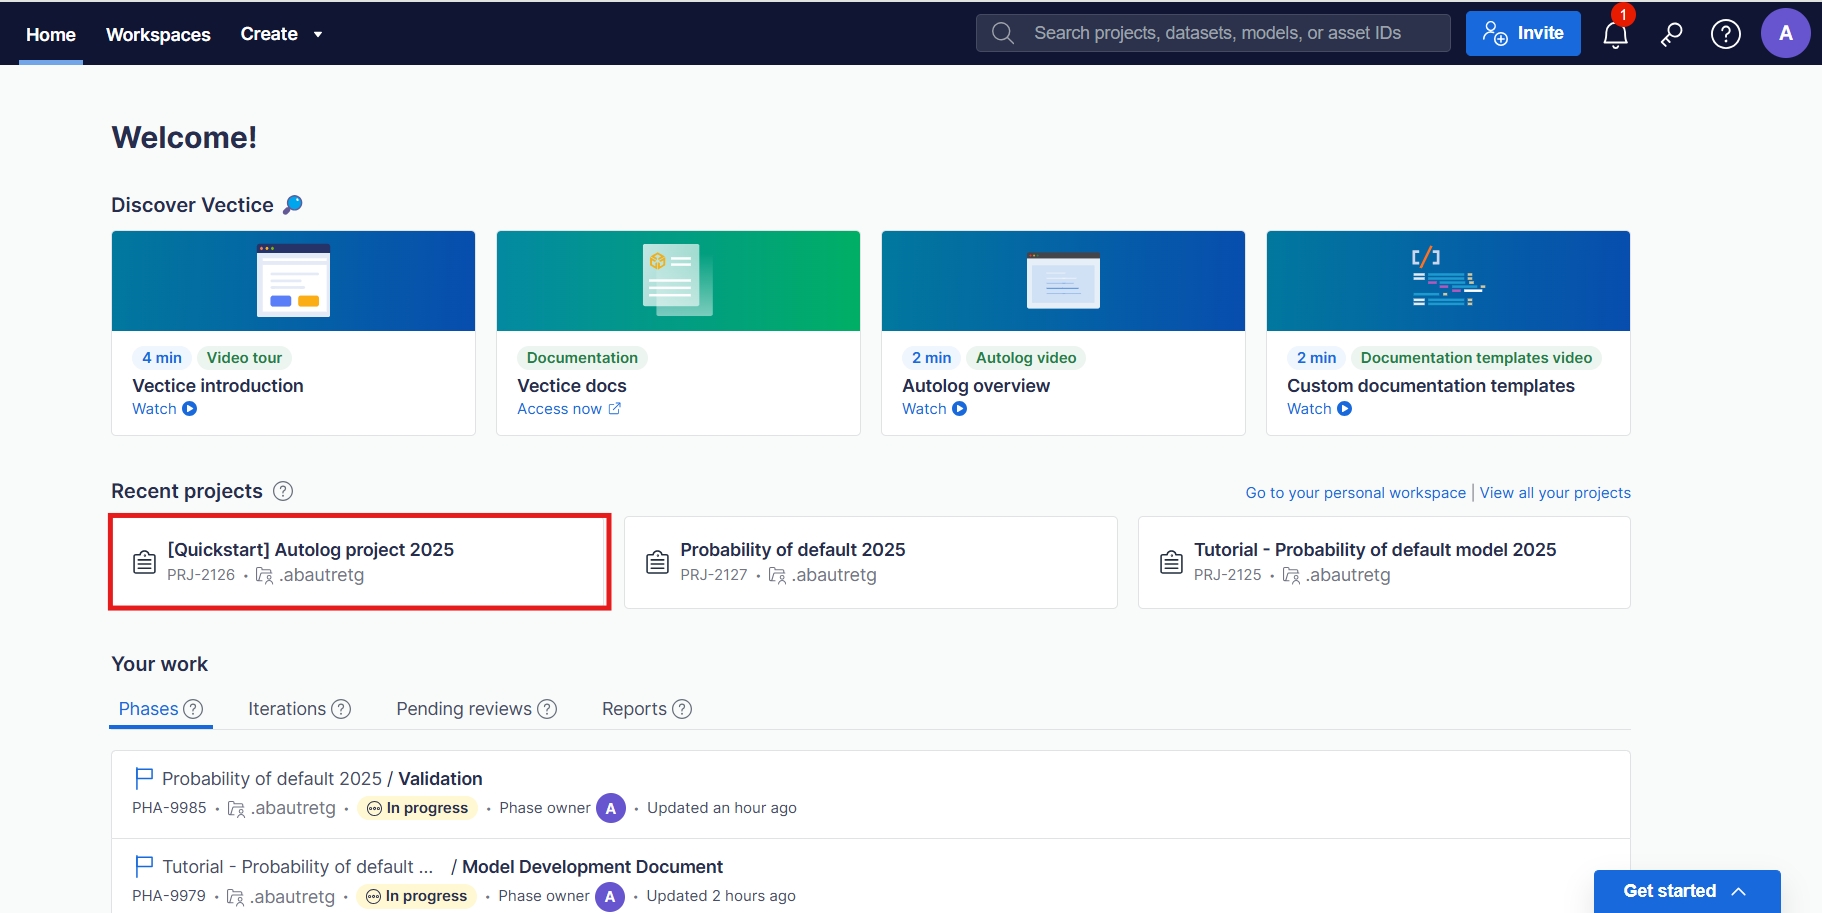The width and height of the screenshot is (1822, 913).
Task: Click the Iterations help icon
Action: pyautogui.click(x=341, y=709)
